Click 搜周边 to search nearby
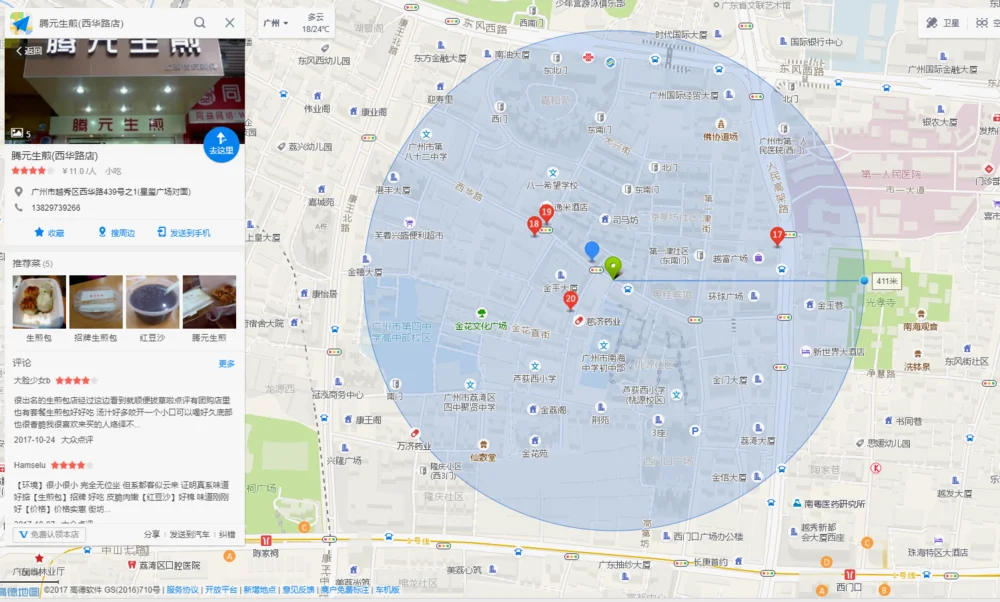1000x602 pixels. pos(117,233)
